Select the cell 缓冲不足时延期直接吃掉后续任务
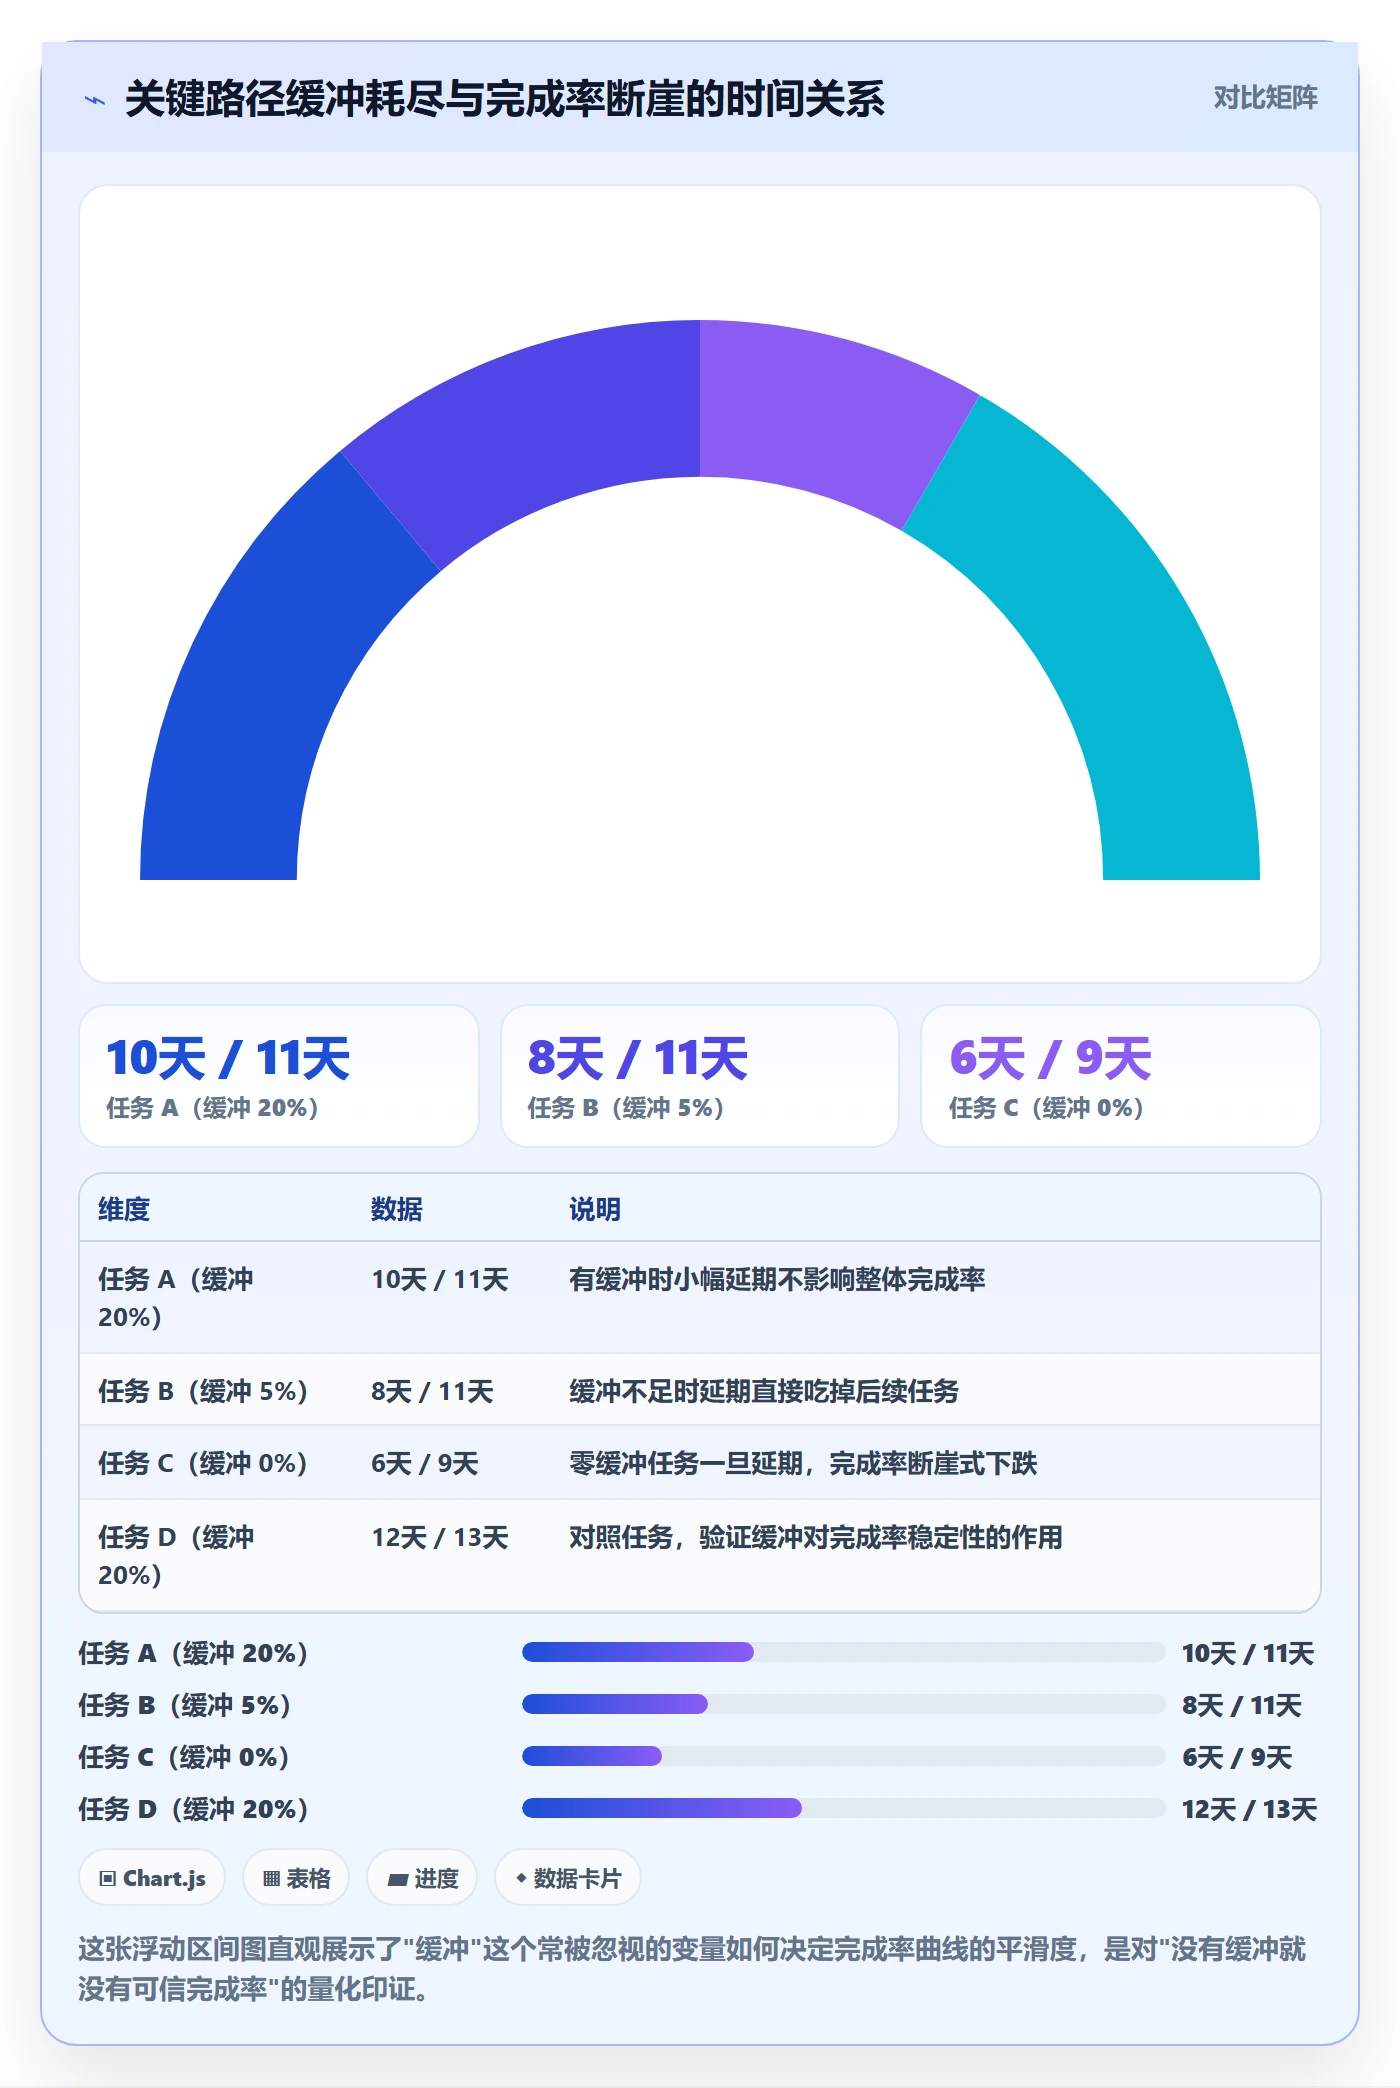This screenshot has width=1400, height=2088. [x=764, y=1391]
